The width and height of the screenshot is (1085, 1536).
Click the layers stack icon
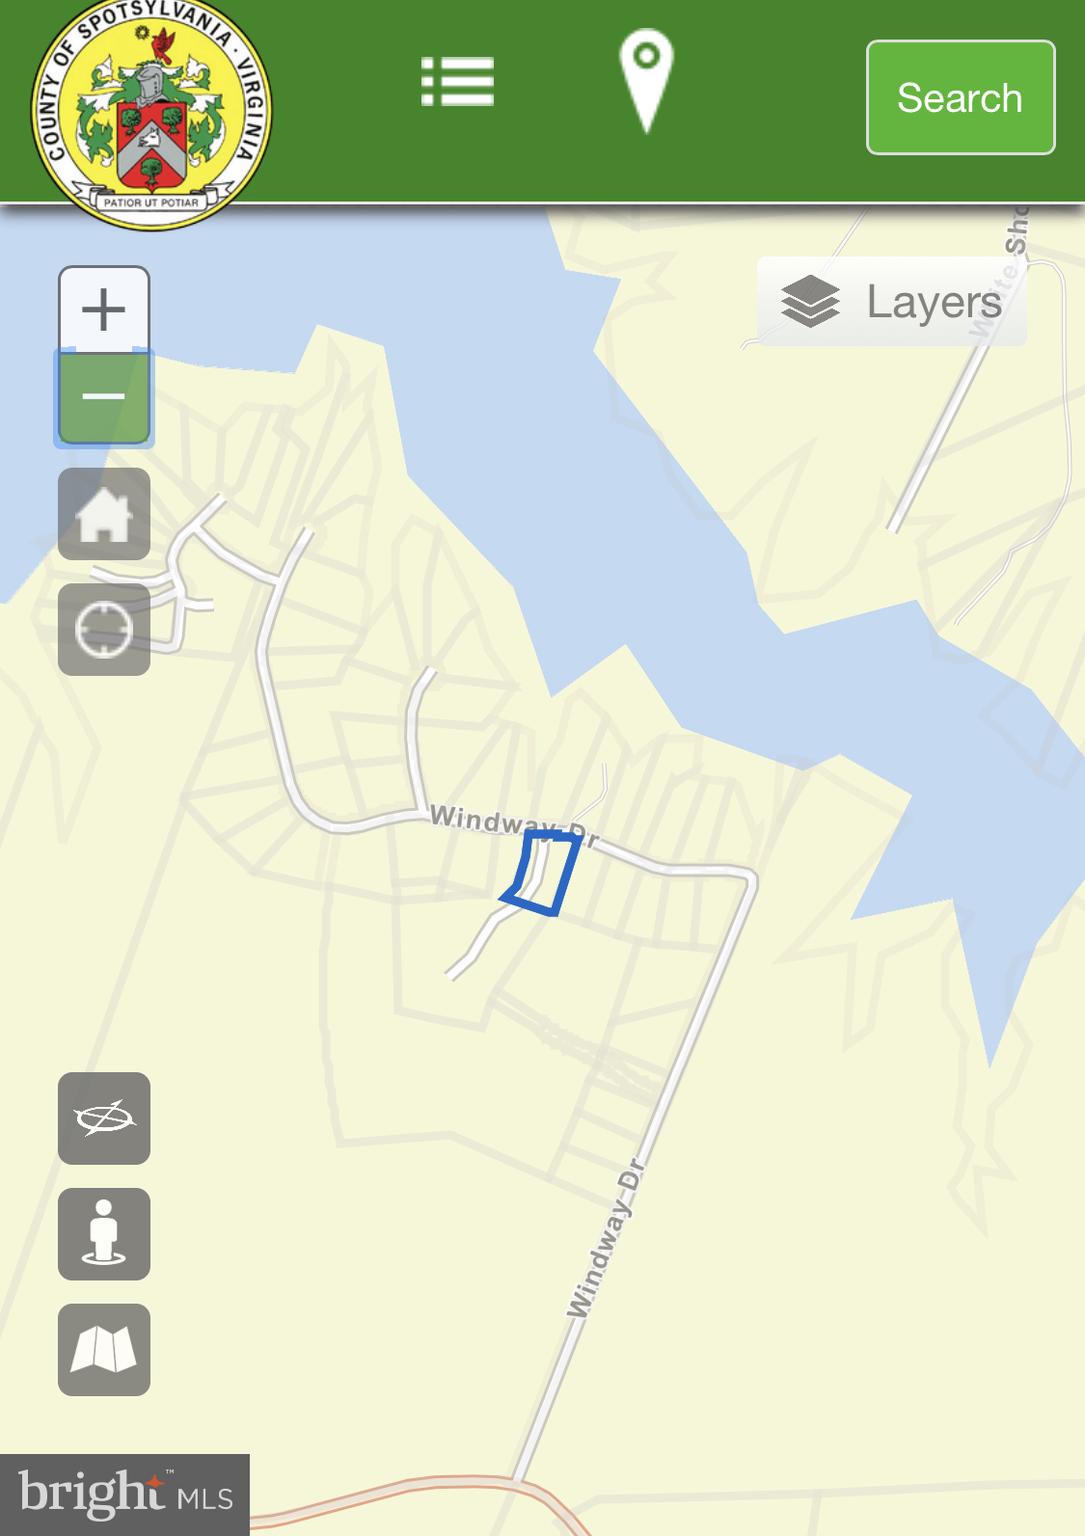(810, 301)
